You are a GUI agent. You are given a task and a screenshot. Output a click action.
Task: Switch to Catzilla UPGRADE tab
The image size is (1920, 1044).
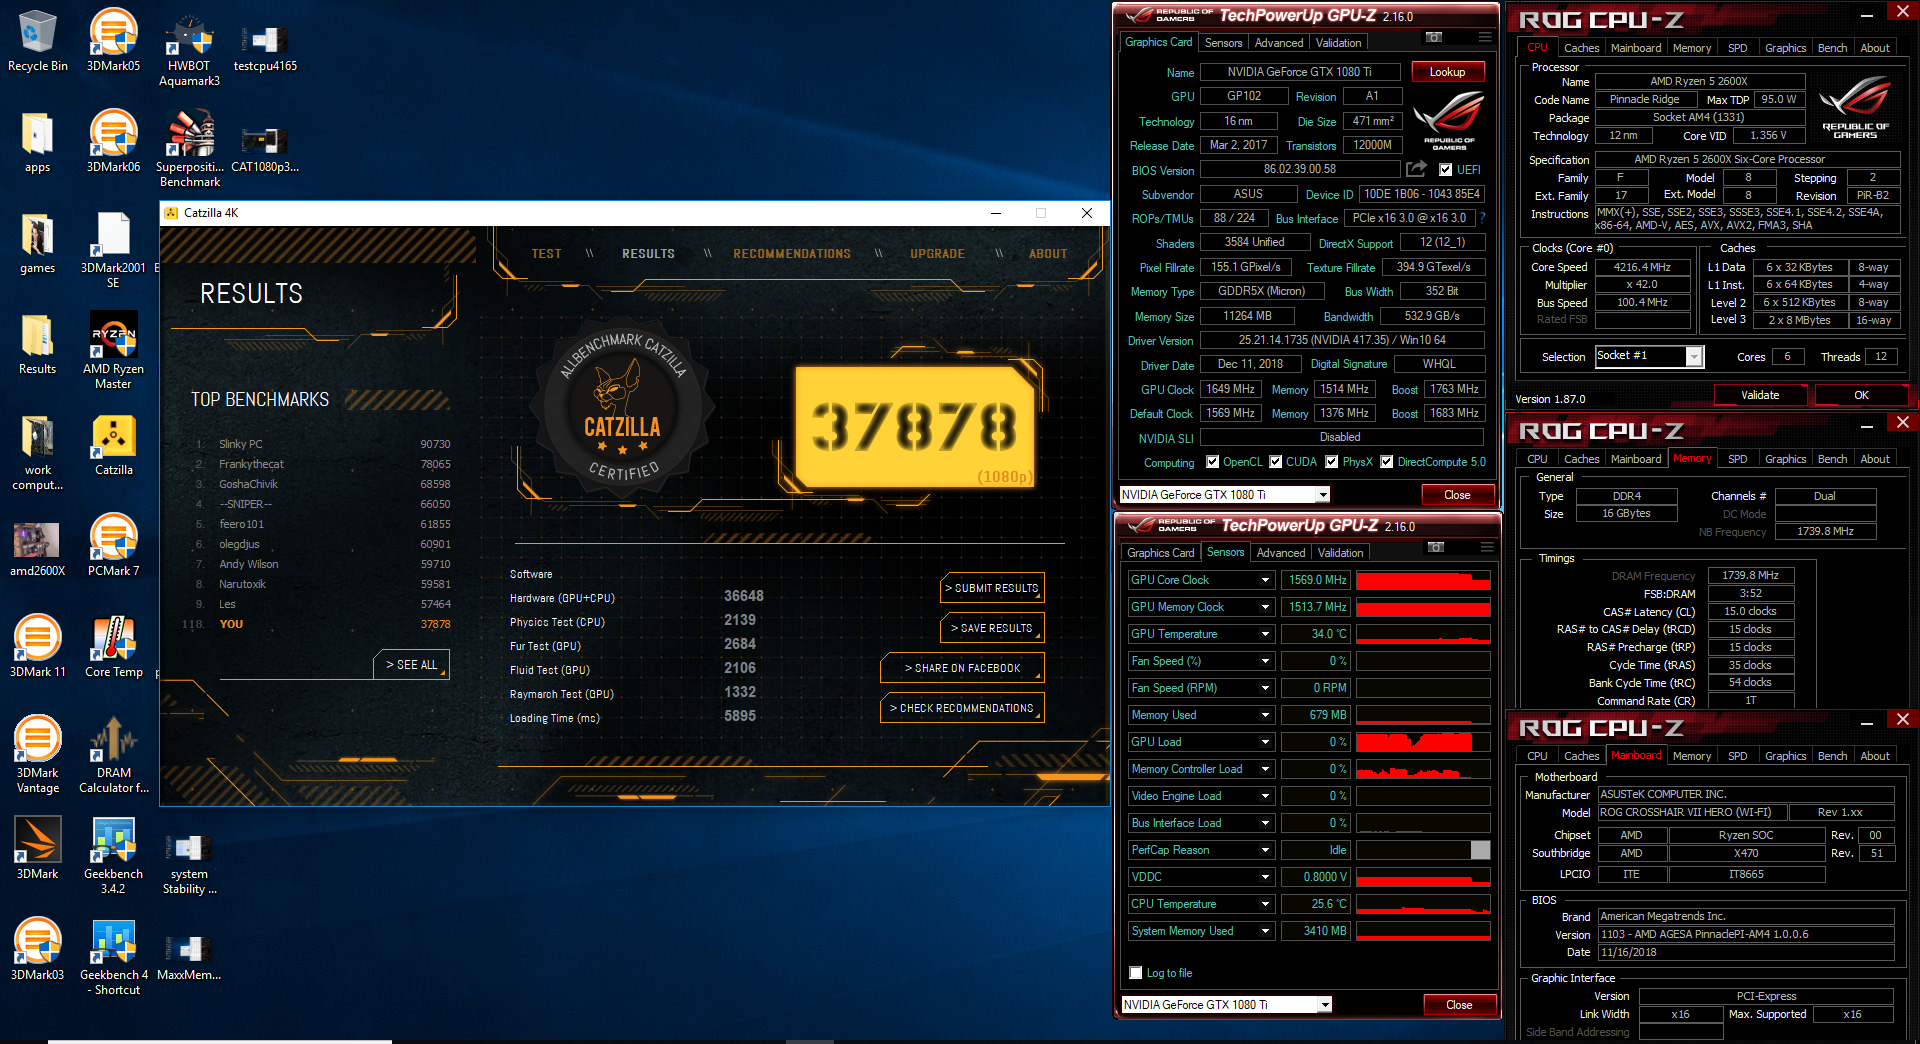coord(937,254)
